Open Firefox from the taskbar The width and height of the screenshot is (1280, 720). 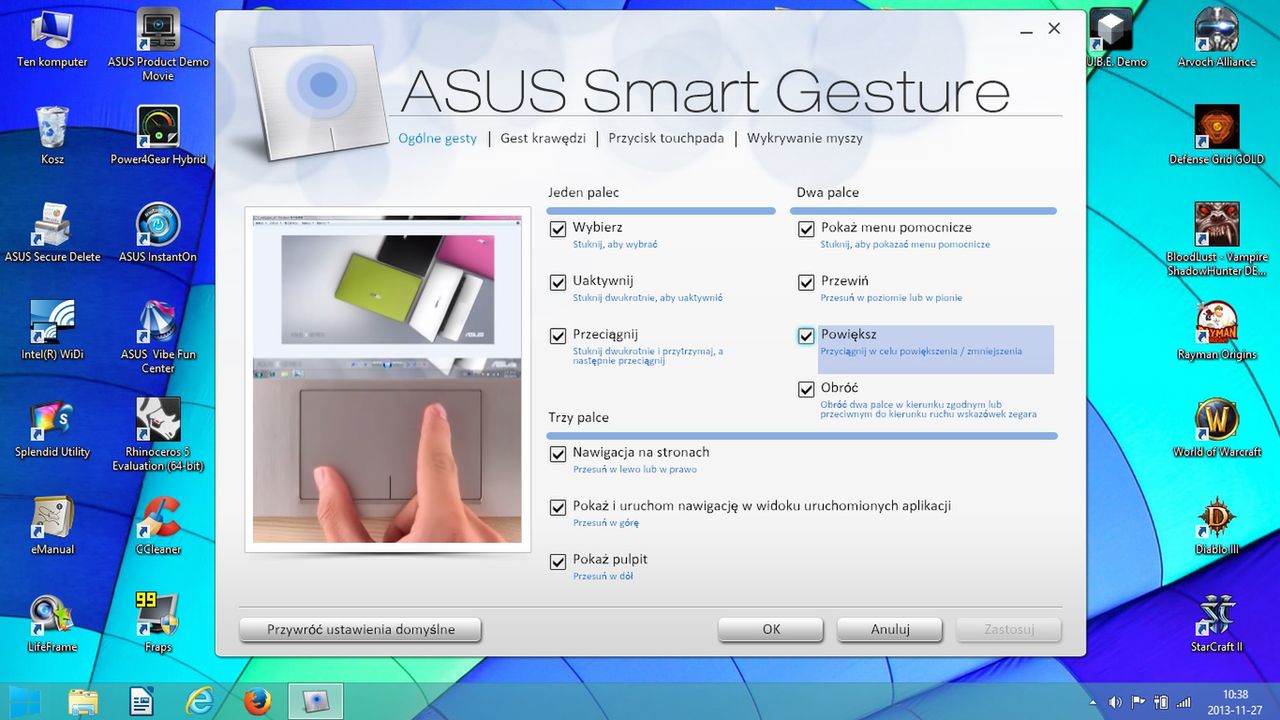coord(258,701)
